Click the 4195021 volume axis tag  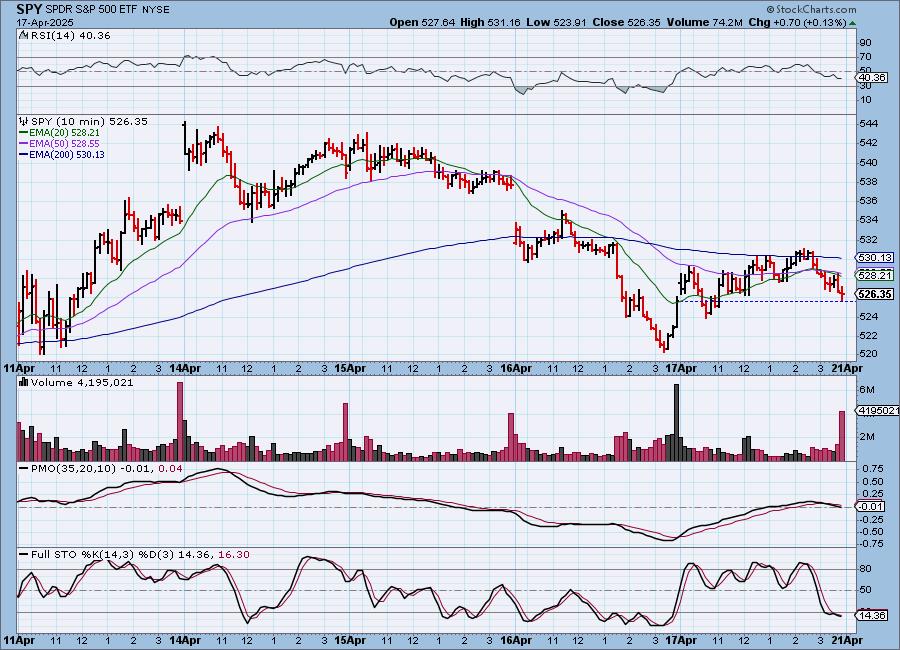click(878, 411)
